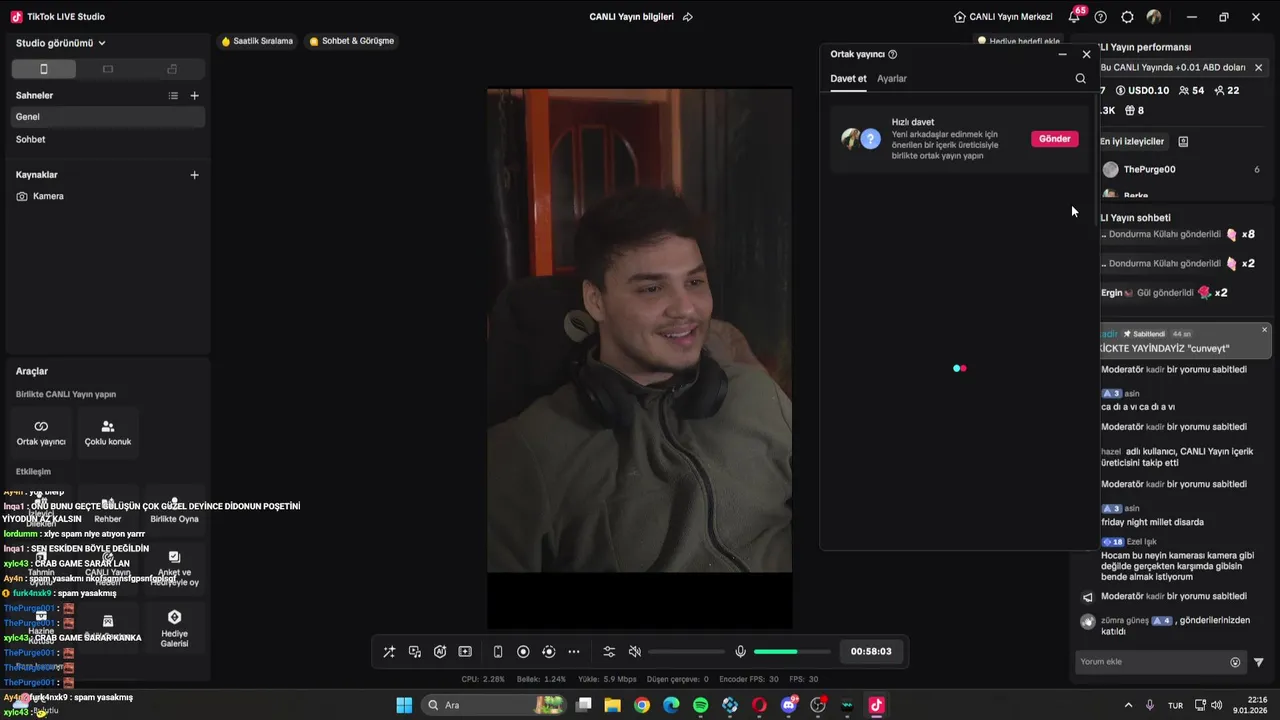Open the Ortak yayıncı tool
The height and width of the screenshot is (720, 1280).
(x=41, y=432)
